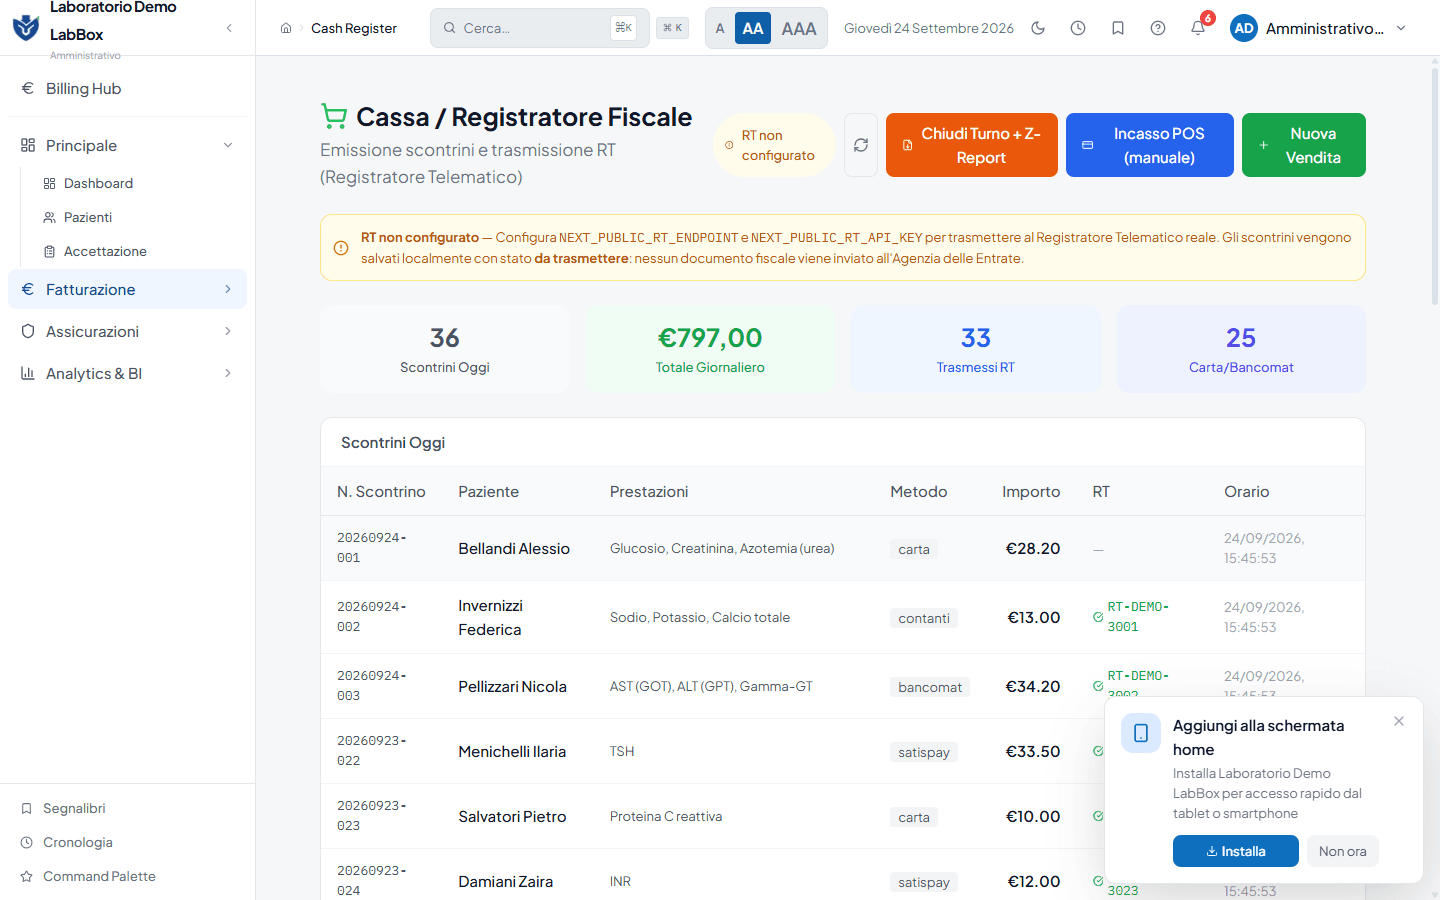Select small text size A

tap(720, 28)
